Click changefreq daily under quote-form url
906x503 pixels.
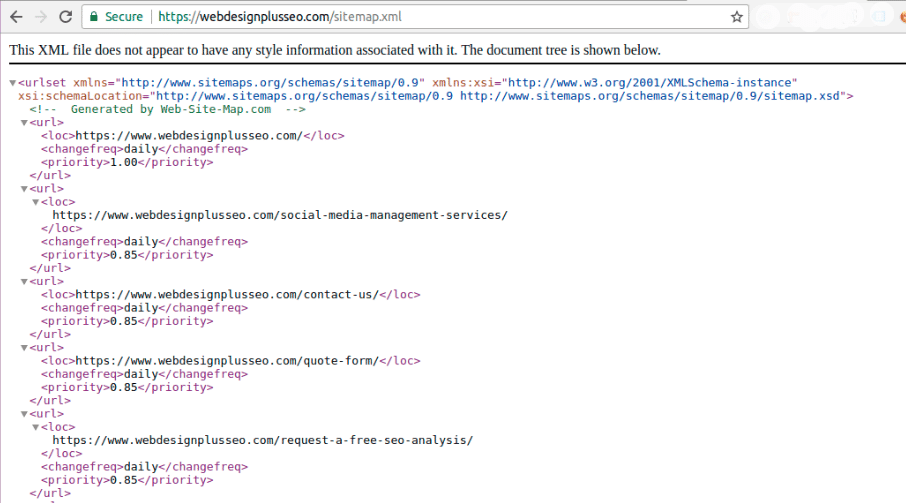(x=144, y=374)
